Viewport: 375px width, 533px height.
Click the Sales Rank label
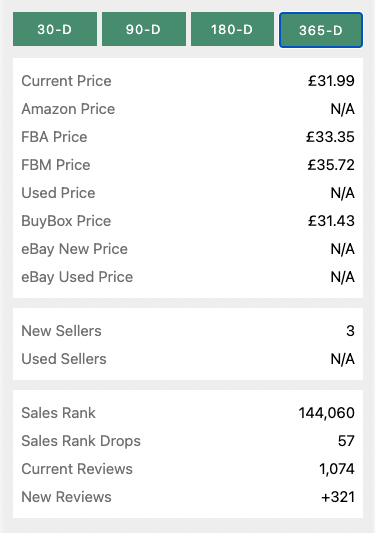58,413
